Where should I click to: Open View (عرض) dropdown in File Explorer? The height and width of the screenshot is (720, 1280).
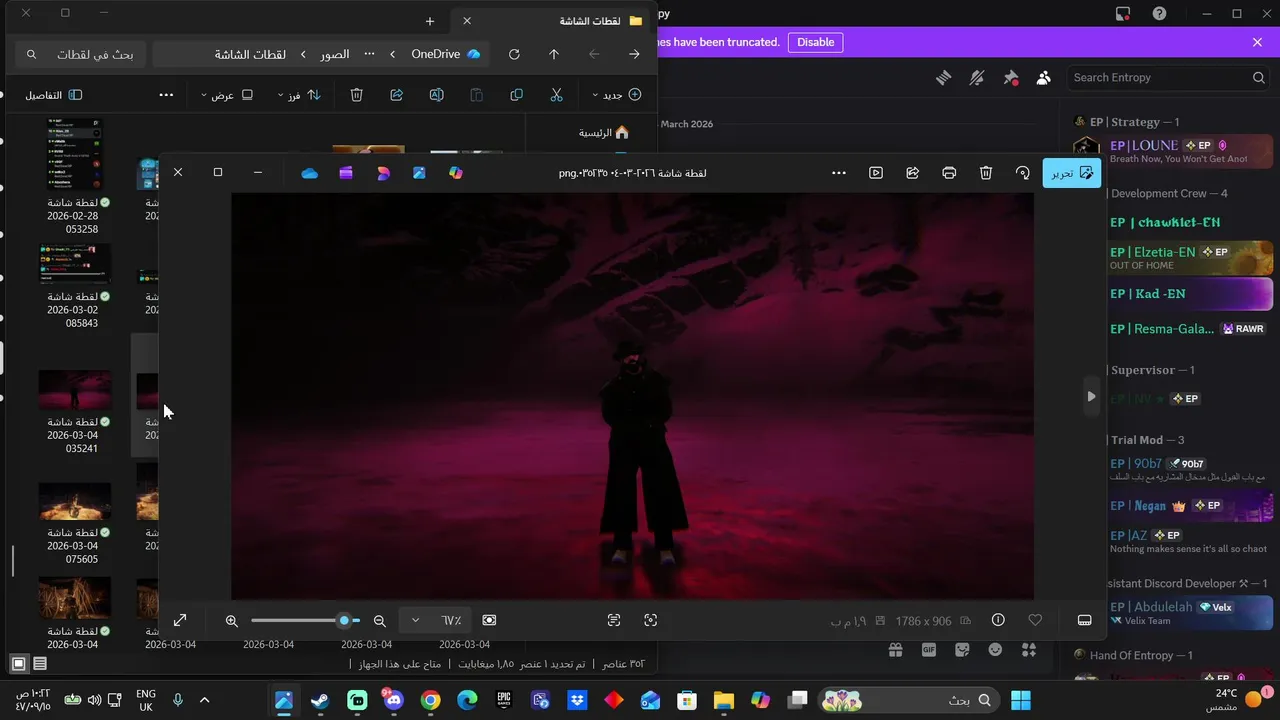[x=226, y=95]
